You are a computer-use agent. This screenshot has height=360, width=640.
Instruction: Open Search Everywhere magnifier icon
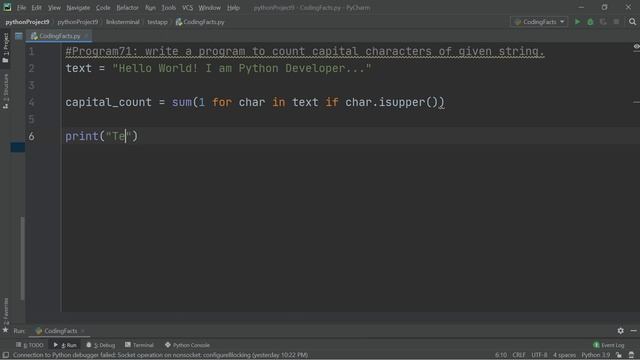click(632, 22)
